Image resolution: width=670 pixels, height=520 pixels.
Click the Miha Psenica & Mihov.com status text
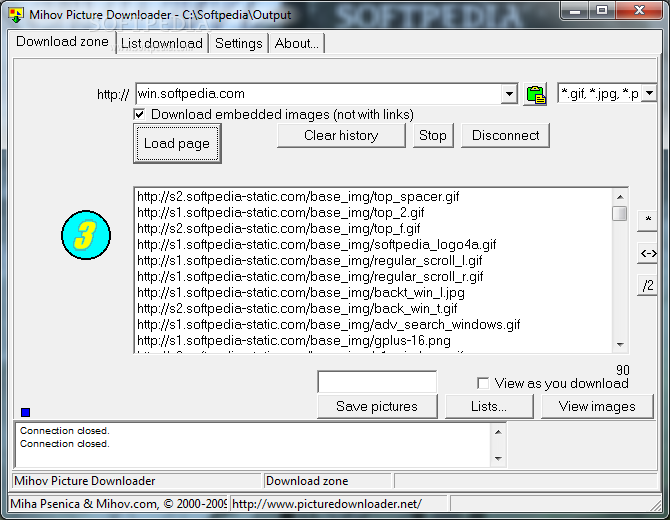pyautogui.click(x=118, y=504)
